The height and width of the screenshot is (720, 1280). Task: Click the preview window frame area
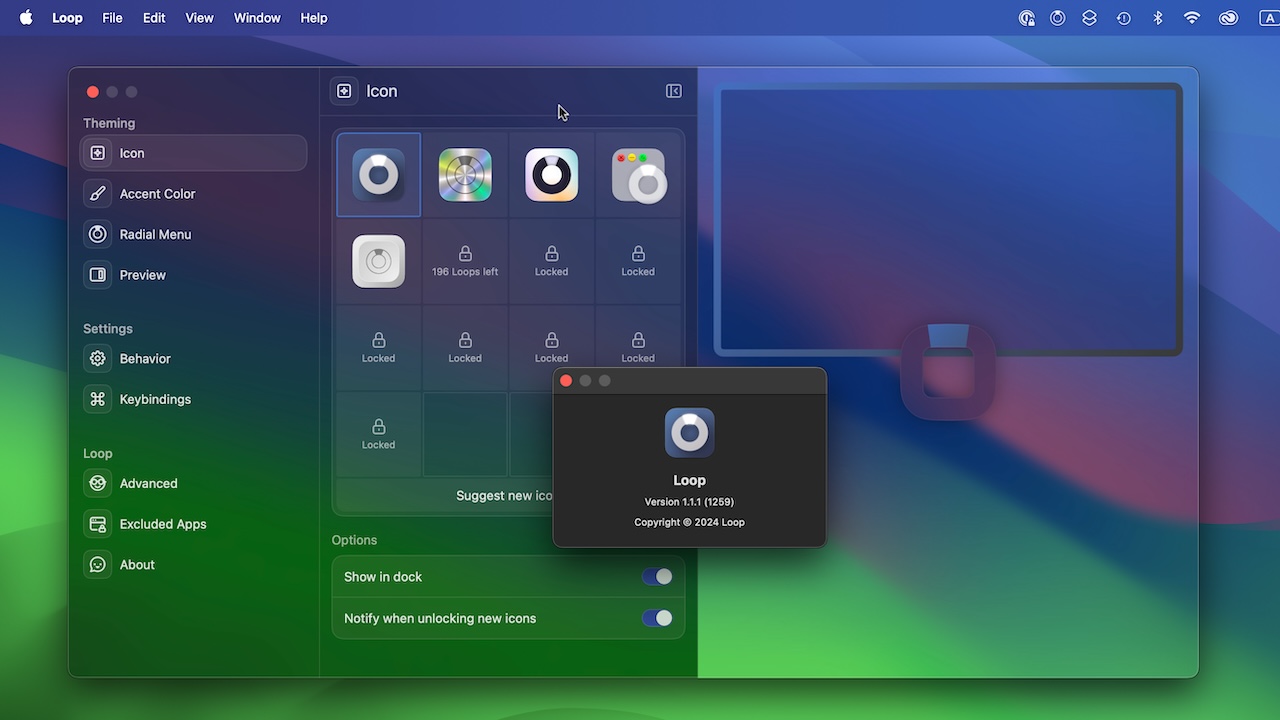pos(948,219)
